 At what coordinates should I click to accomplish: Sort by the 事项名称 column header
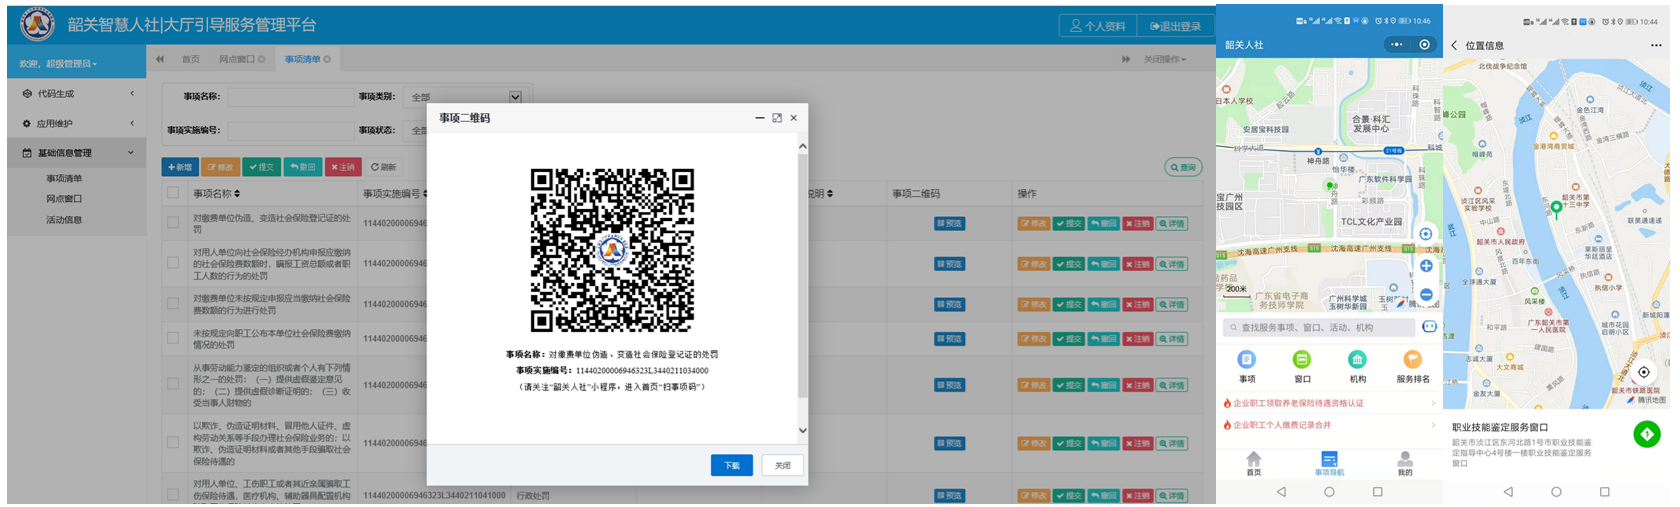point(216,194)
